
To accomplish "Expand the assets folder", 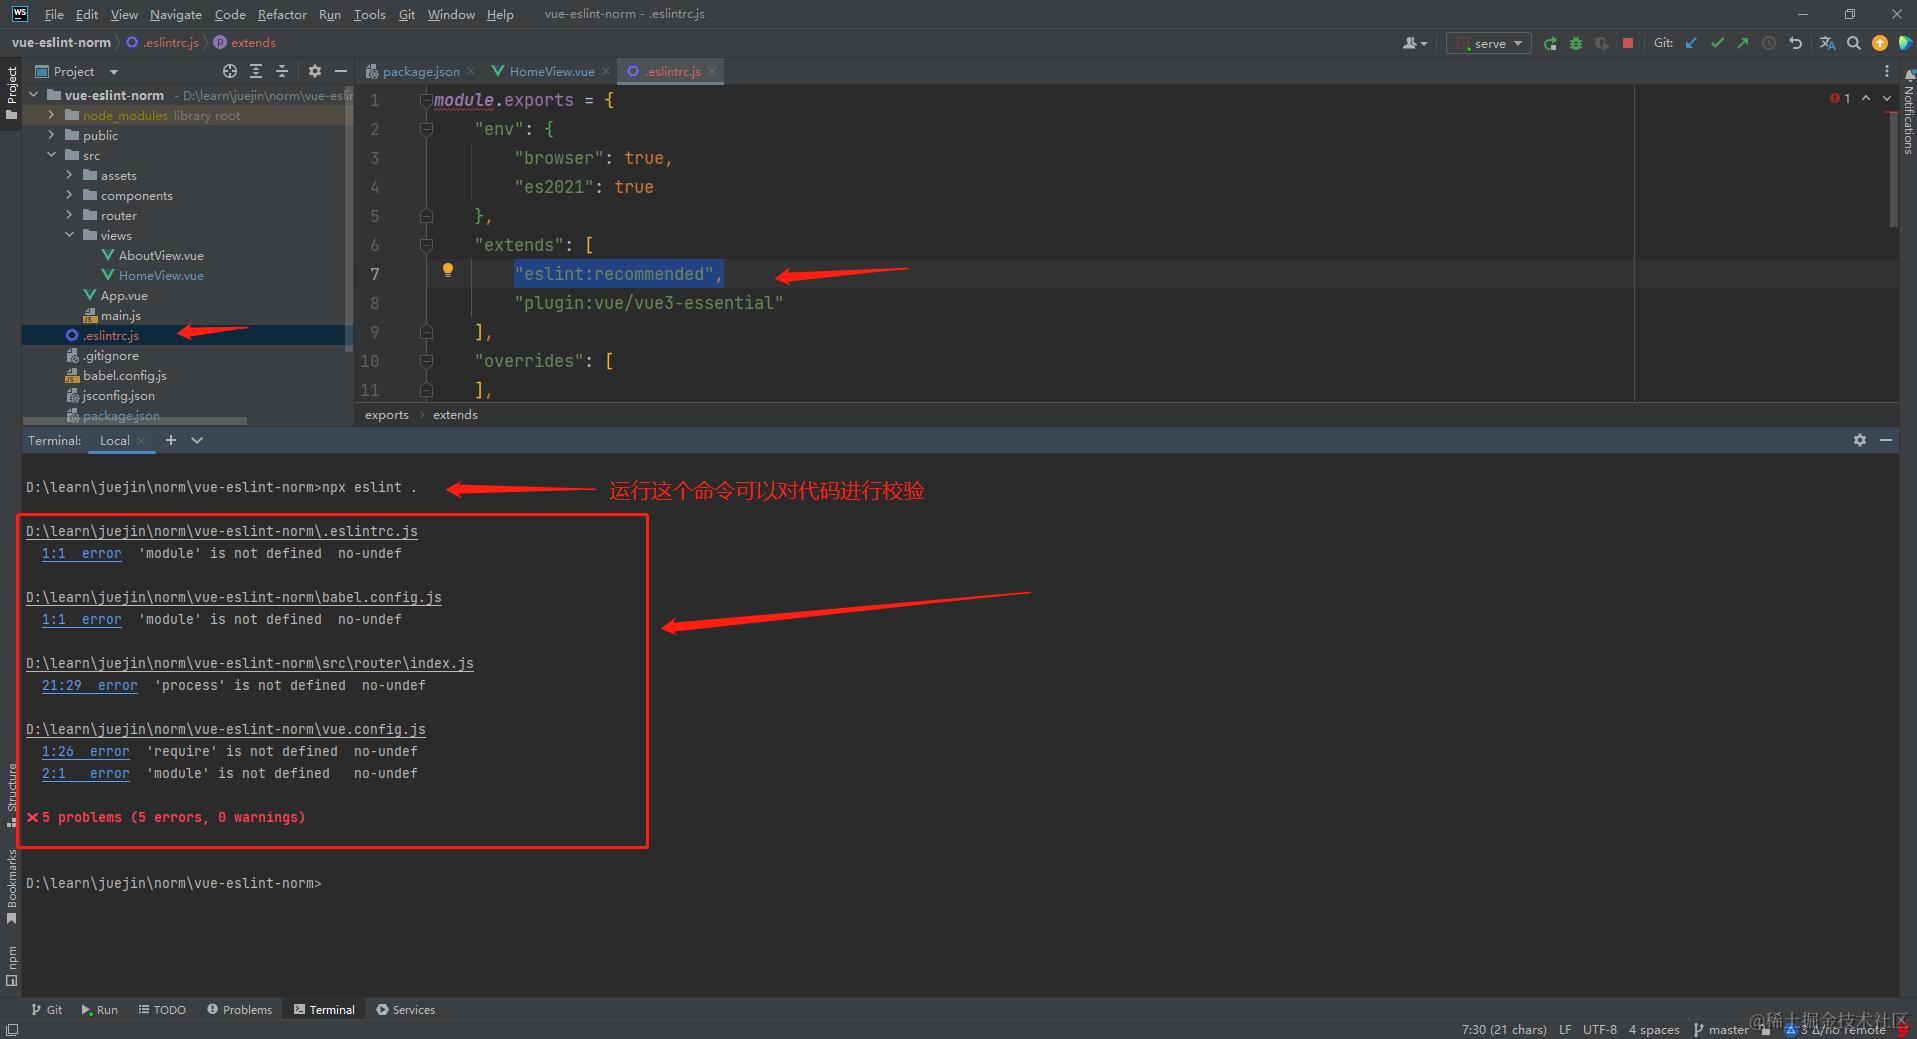I will (69, 175).
